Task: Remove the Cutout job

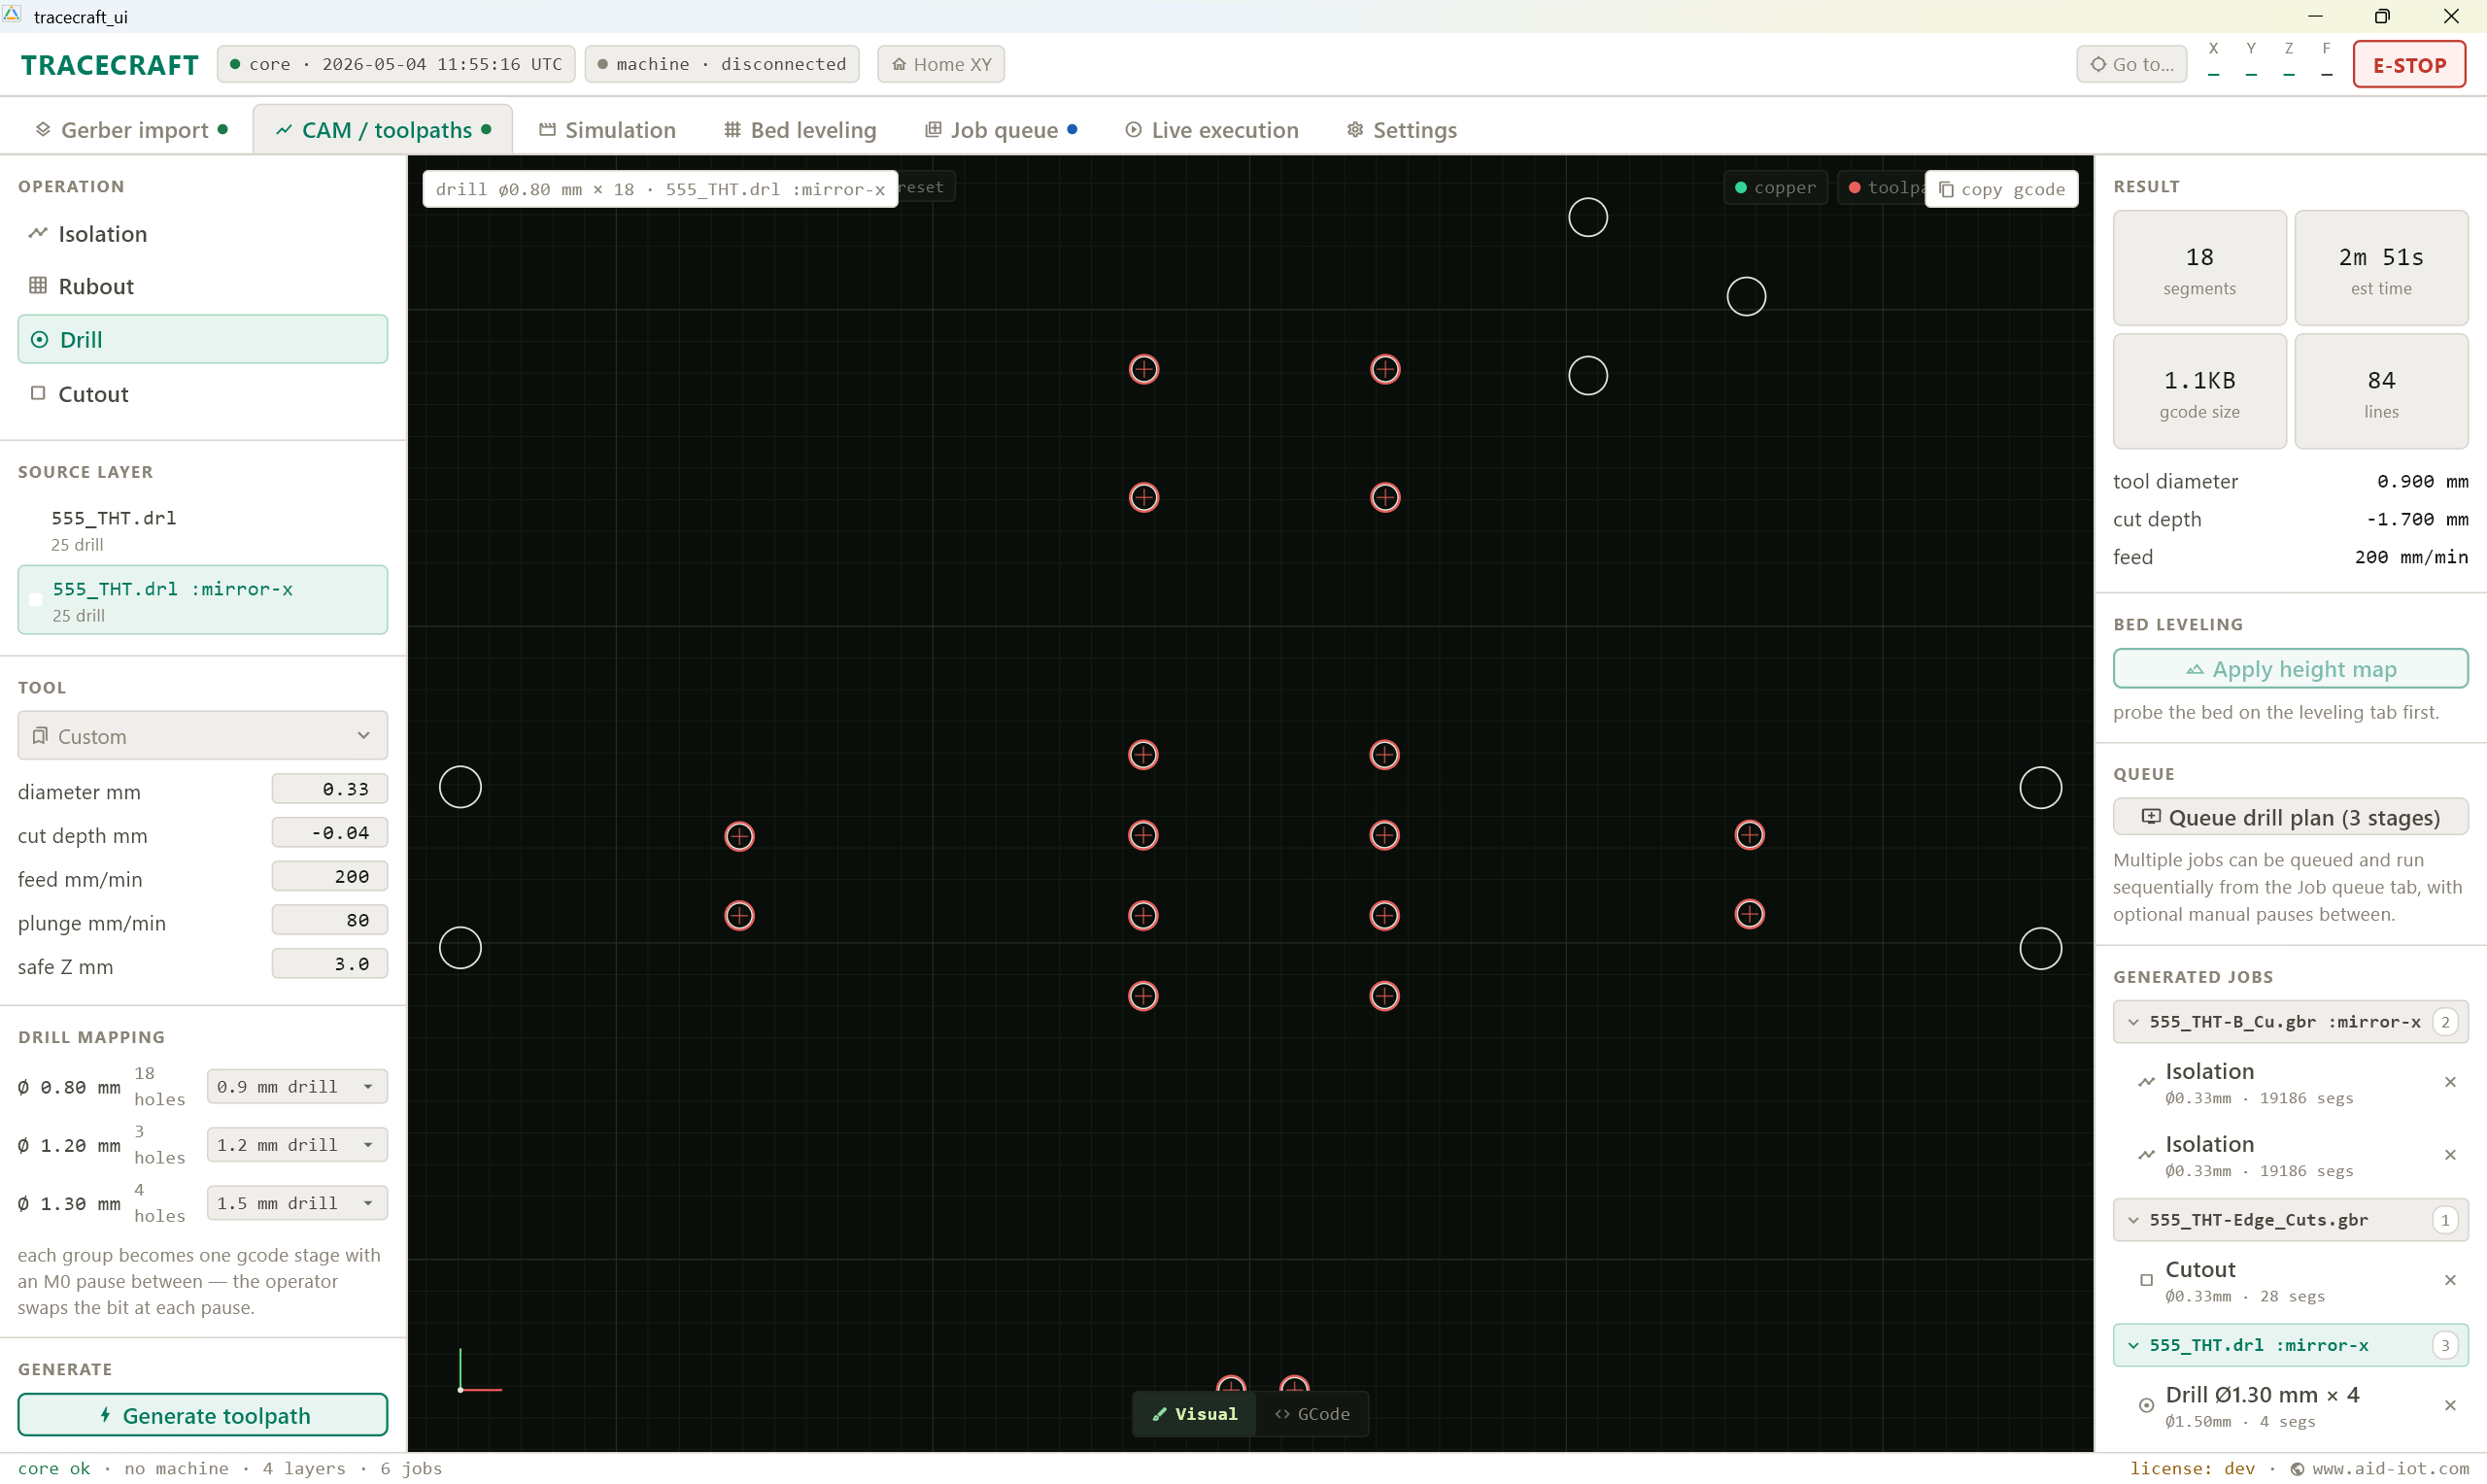Action: pyautogui.click(x=2450, y=1280)
